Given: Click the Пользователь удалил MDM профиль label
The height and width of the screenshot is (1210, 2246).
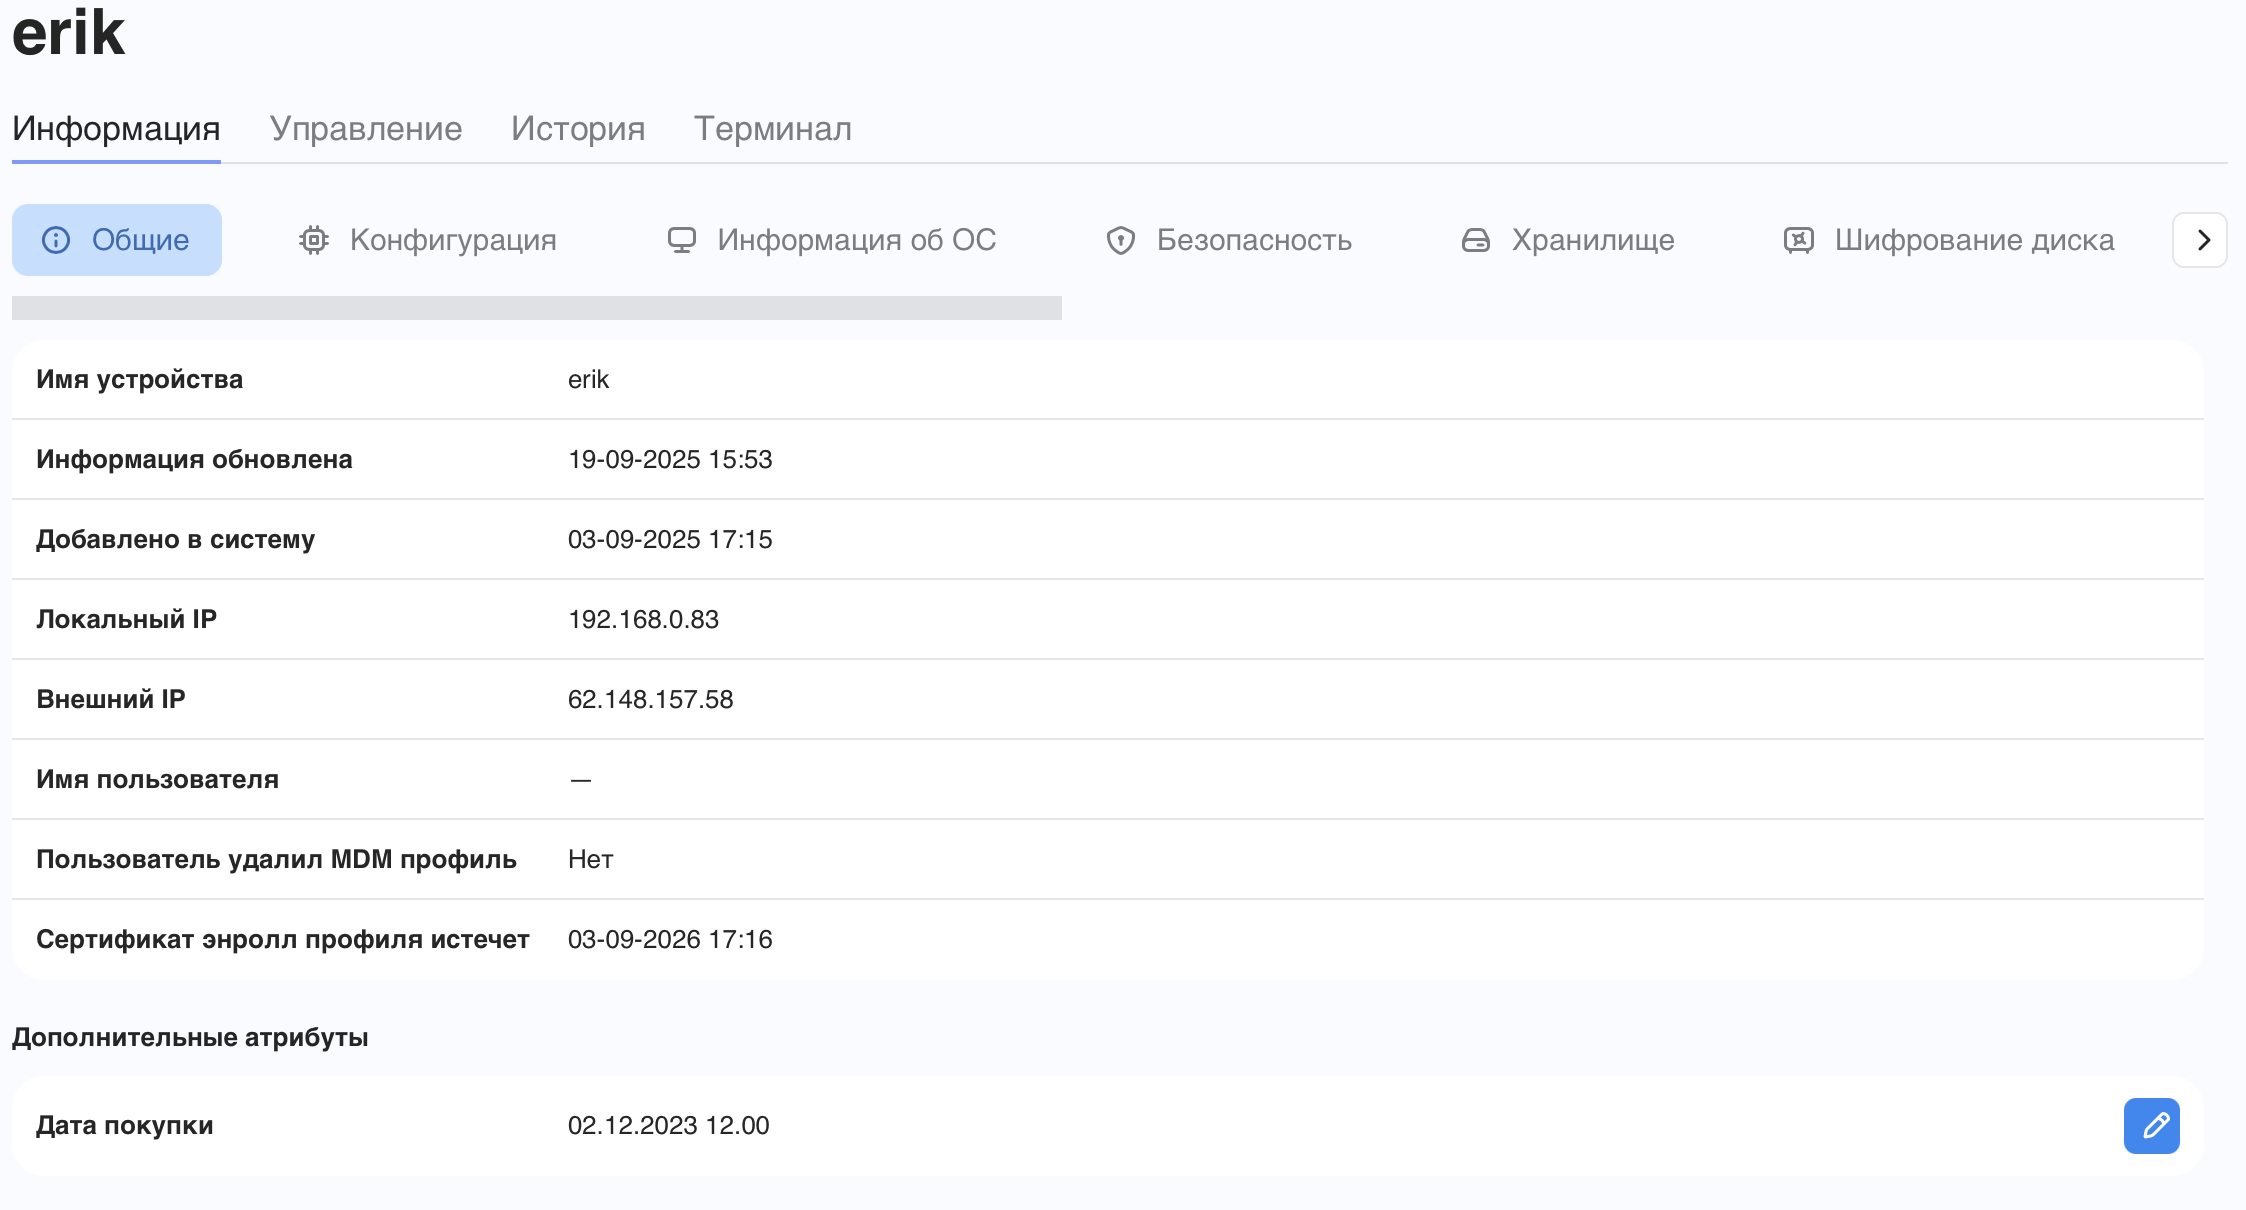Looking at the screenshot, I should 276,859.
